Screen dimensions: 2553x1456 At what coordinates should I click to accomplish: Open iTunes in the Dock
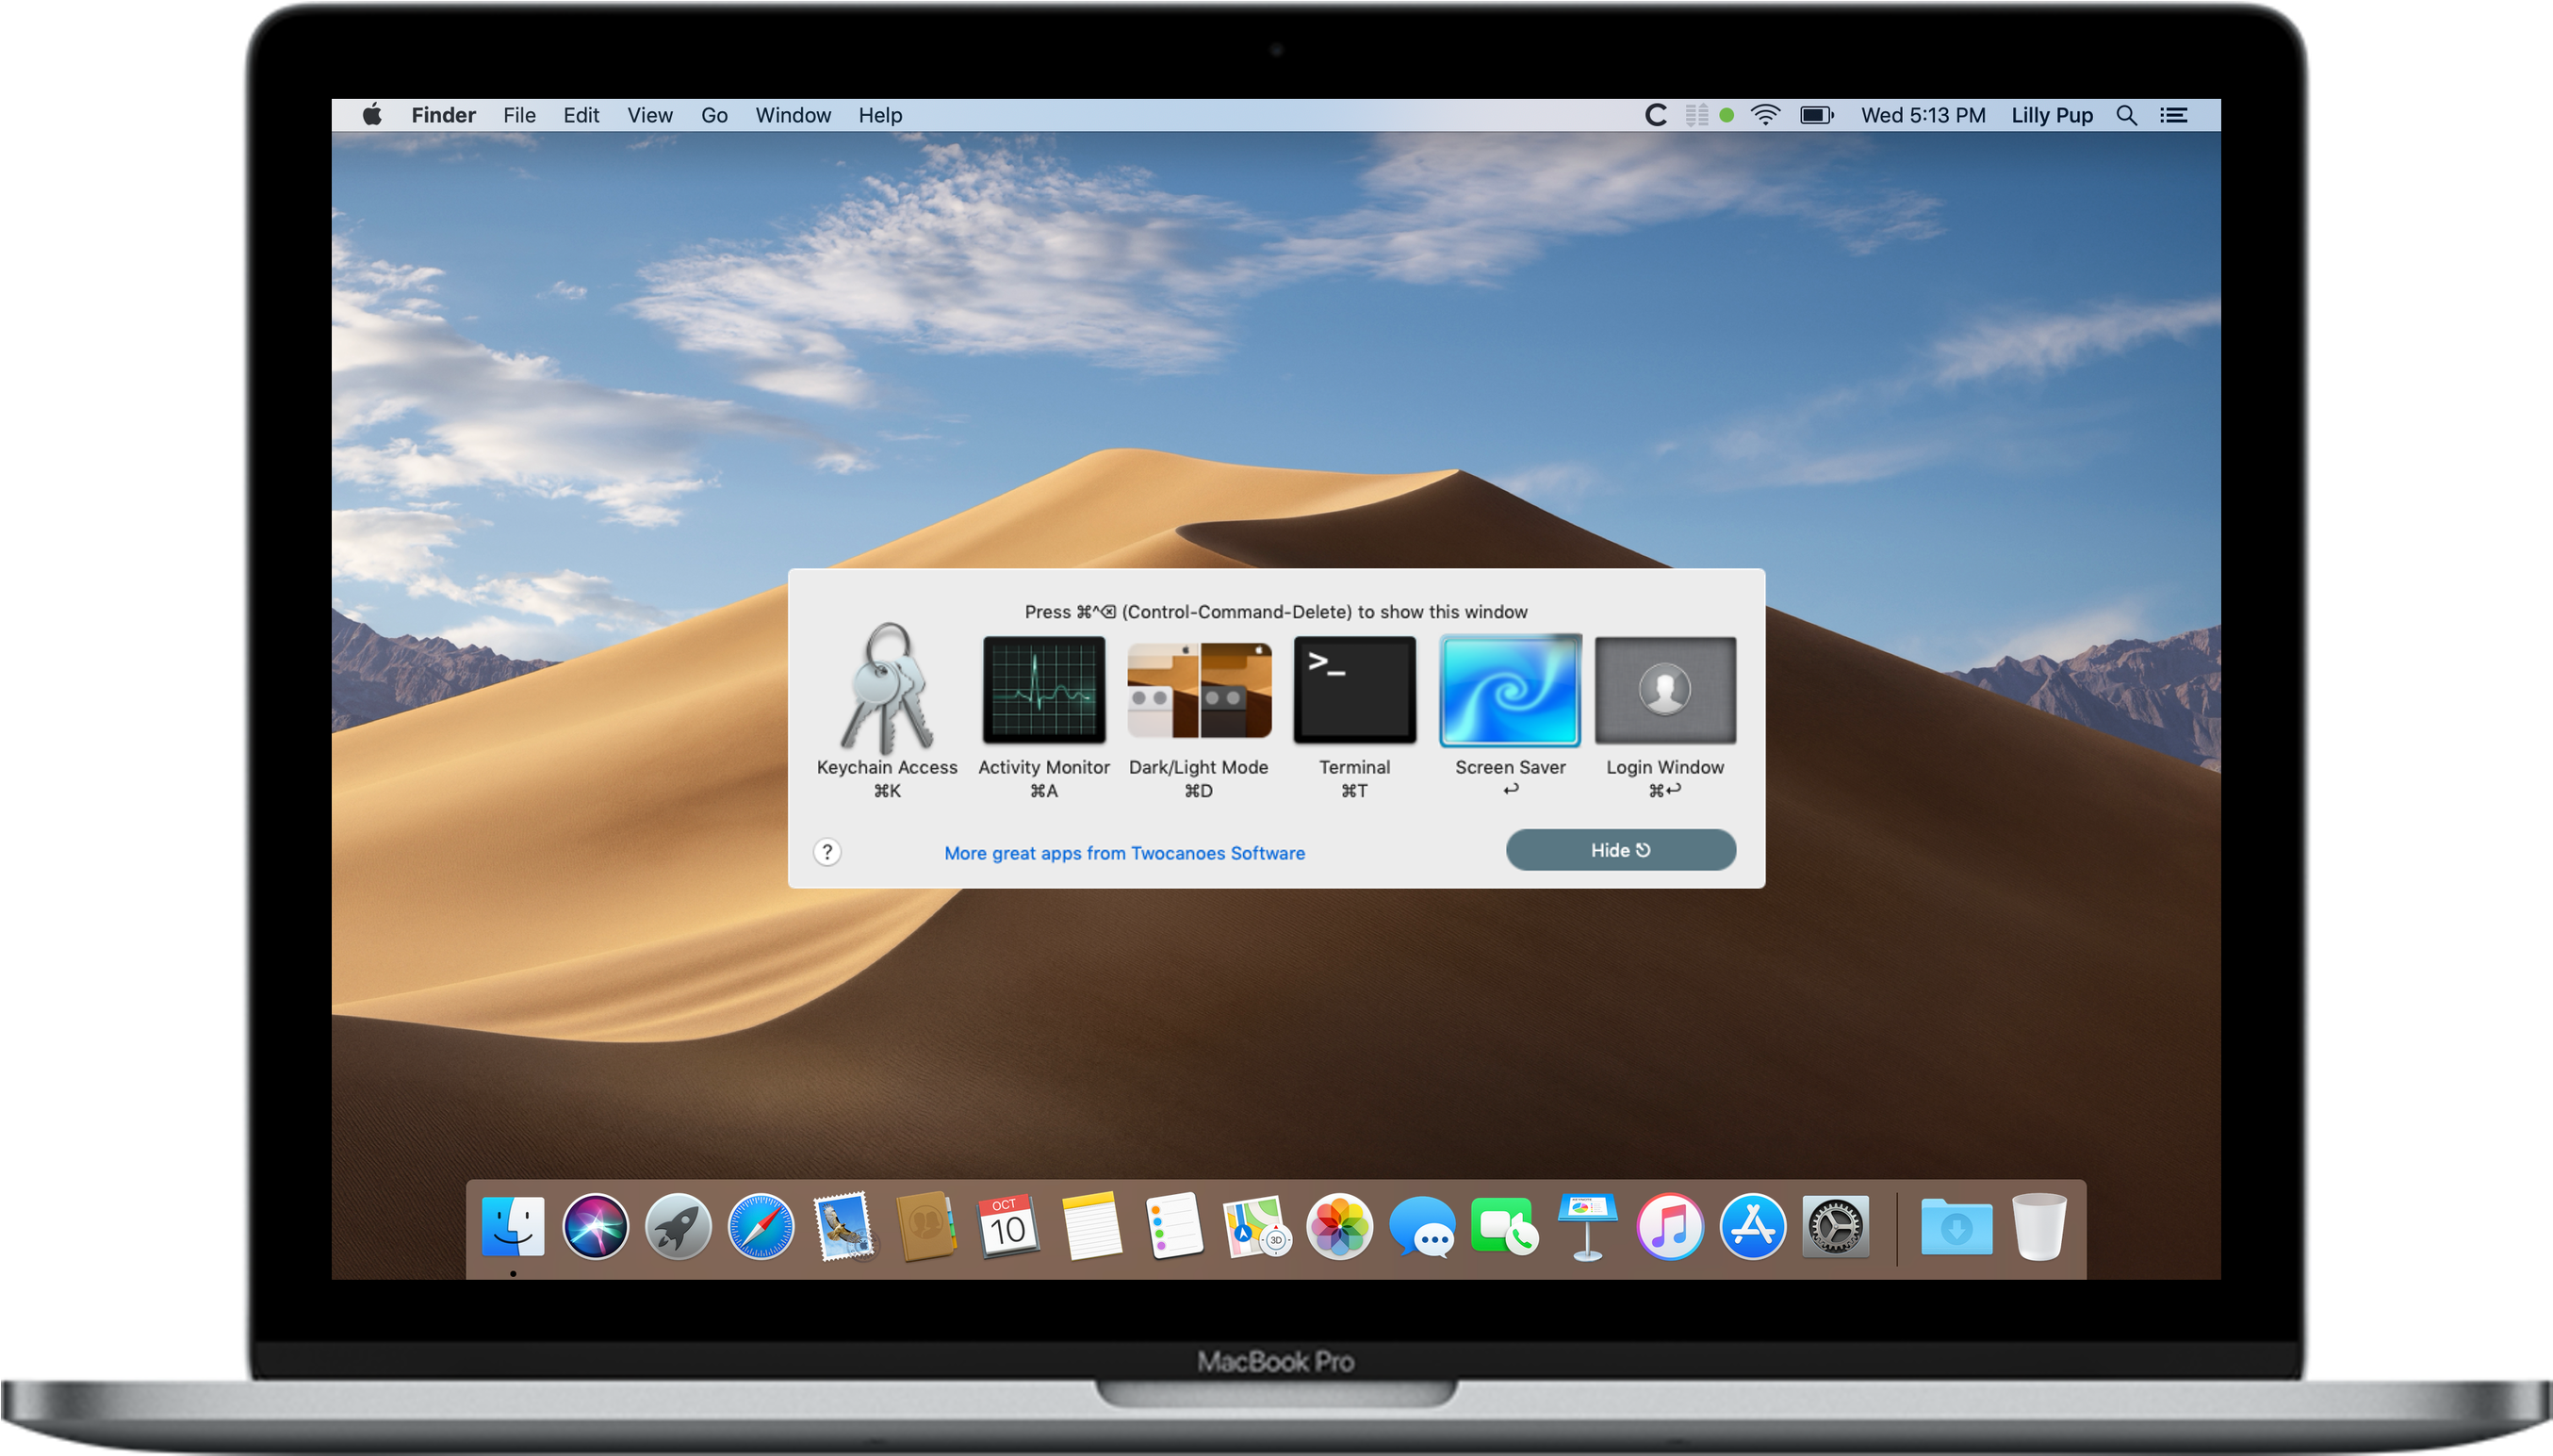click(1670, 1226)
